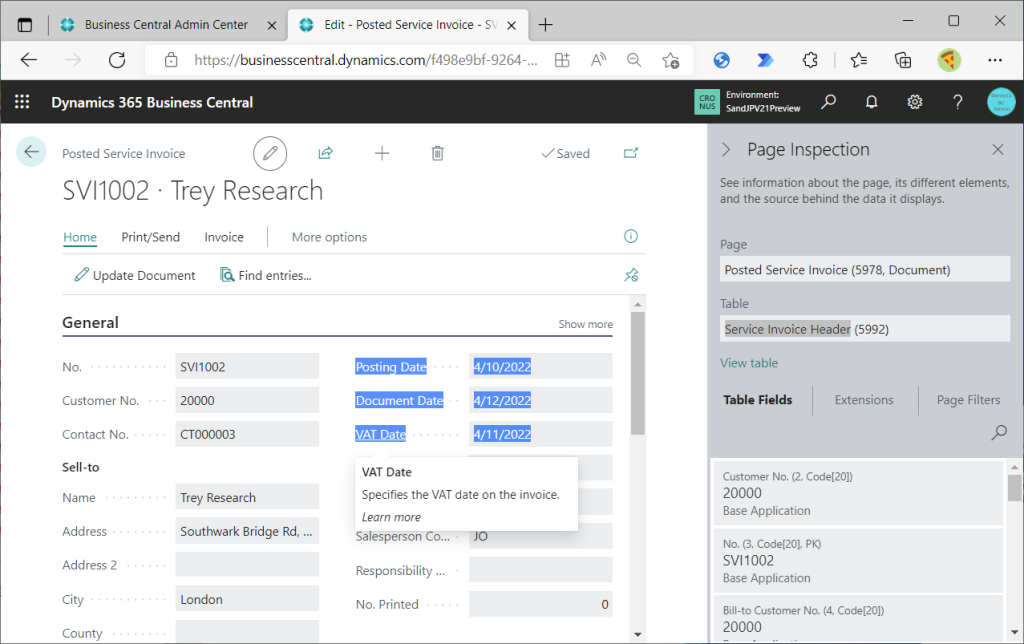Open tab actions menu in browser
The image size is (1024, 644).
pos(25,25)
